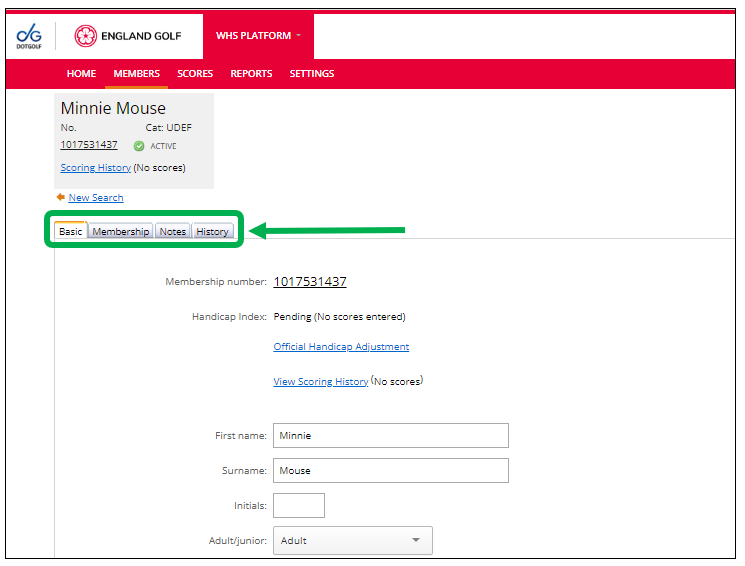Screen dimensions: 745x566
Task: Open Scoring History link in member card
Action: [96, 168]
